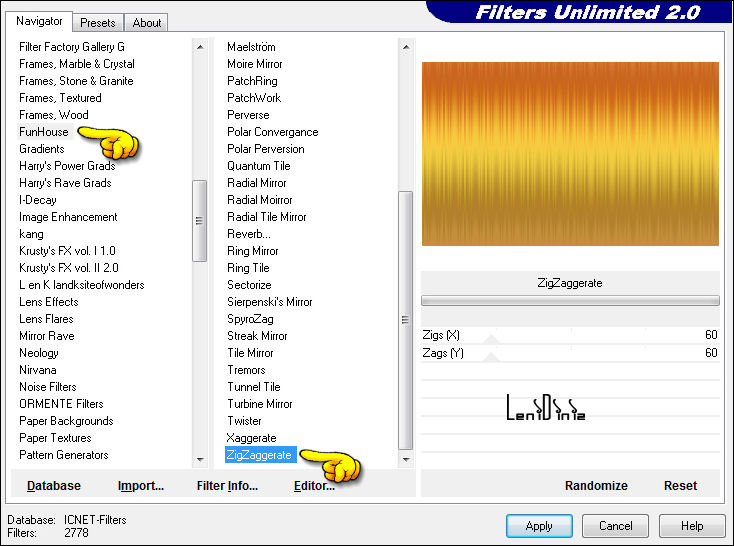Open the About tab
Viewport: 734px width, 546px height.
[x=147, y=22]
